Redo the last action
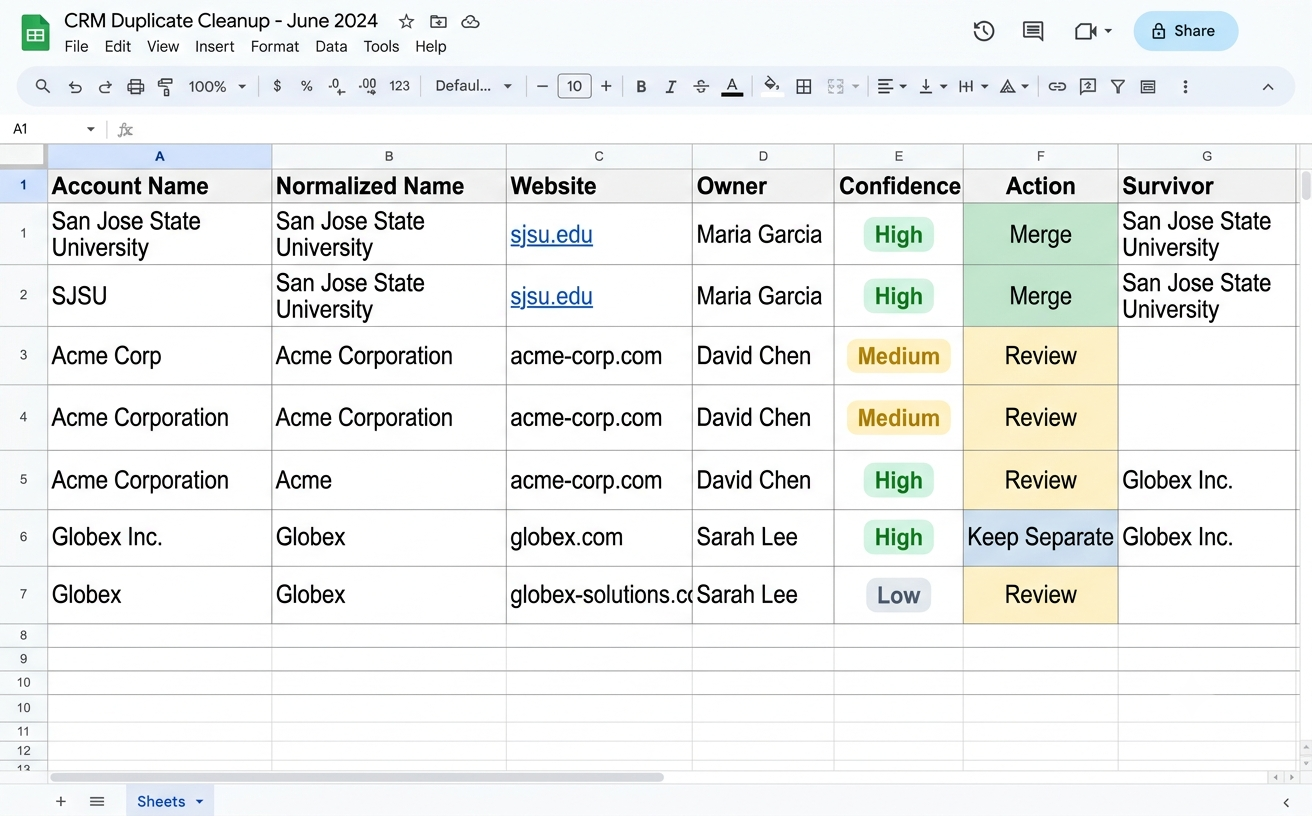This screenshot has width=1312, height=816. pyautogui.click(x=105, y=87)
